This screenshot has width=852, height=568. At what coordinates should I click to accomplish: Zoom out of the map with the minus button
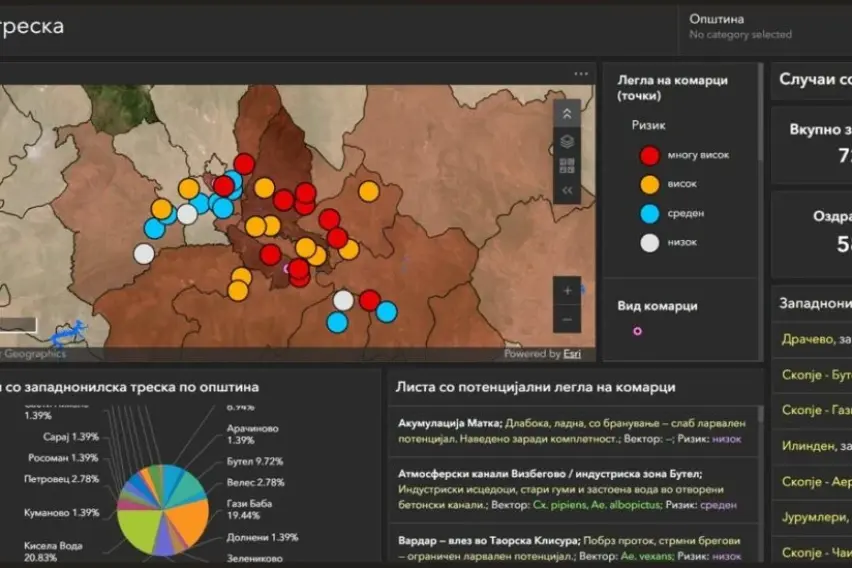click(567, 319)
